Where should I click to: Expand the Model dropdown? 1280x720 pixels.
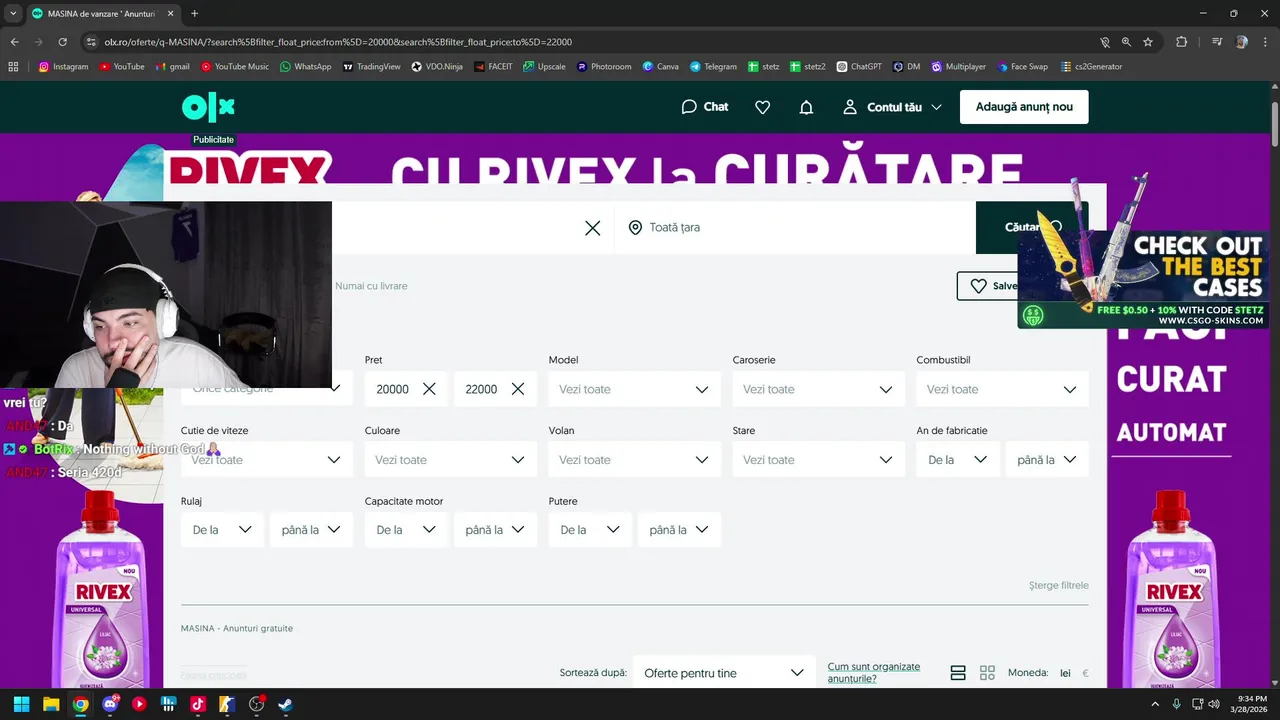click(634, 389)
